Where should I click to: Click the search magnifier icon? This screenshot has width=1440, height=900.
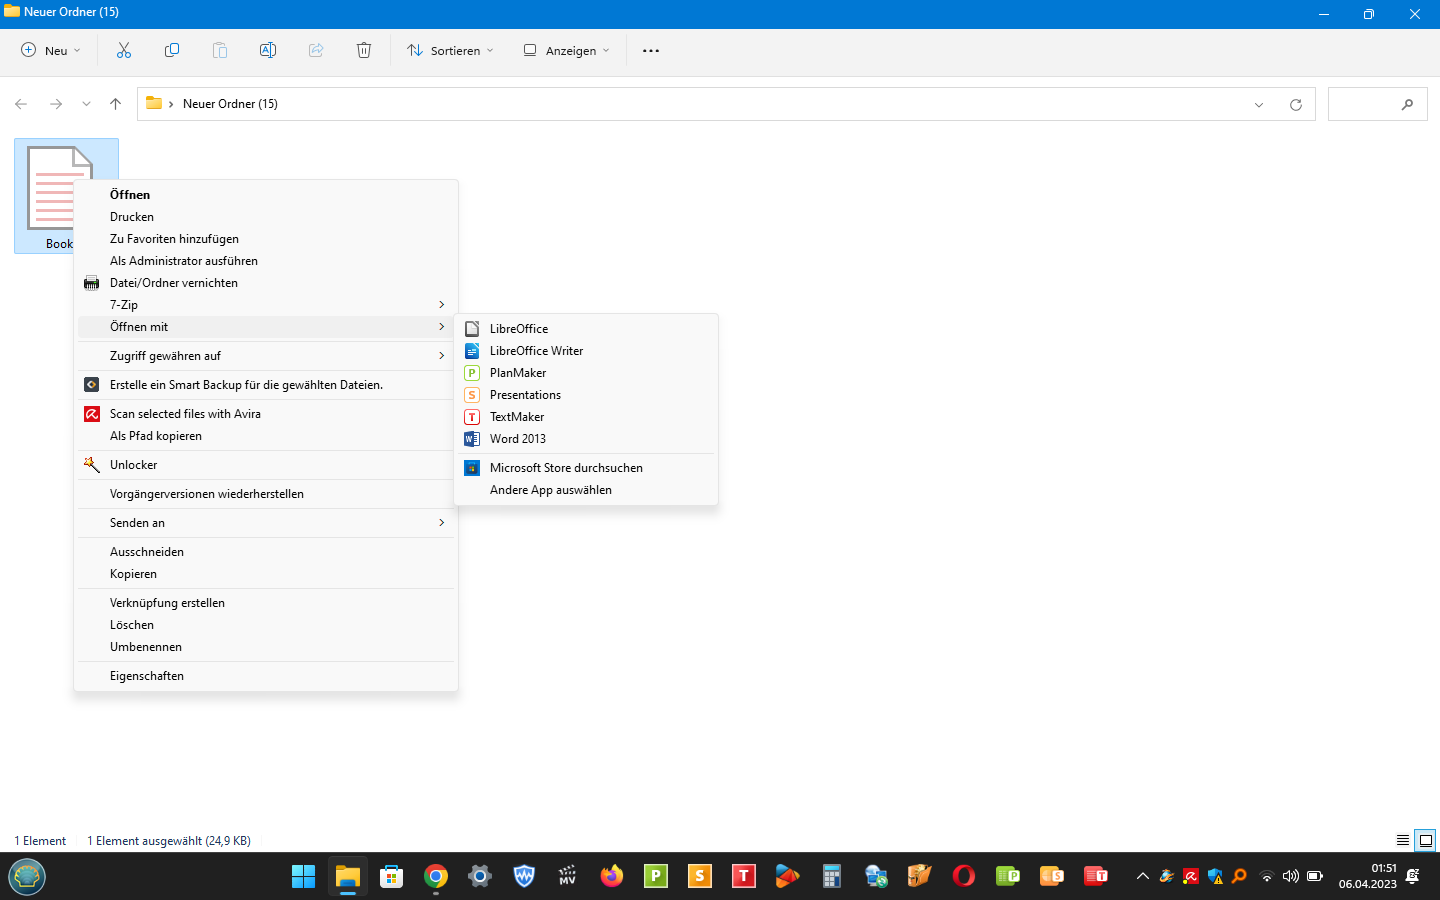tap(1407, 104)
